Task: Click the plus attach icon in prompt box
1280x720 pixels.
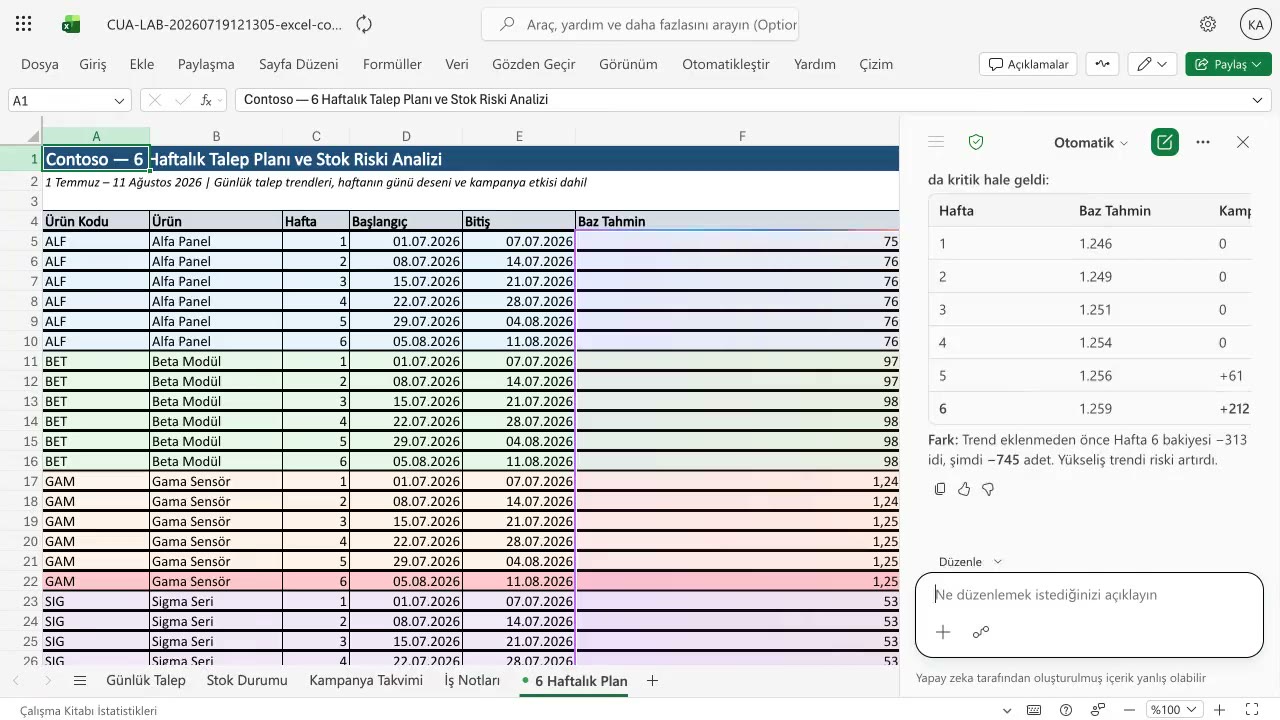Action: (x=943, y=632)
